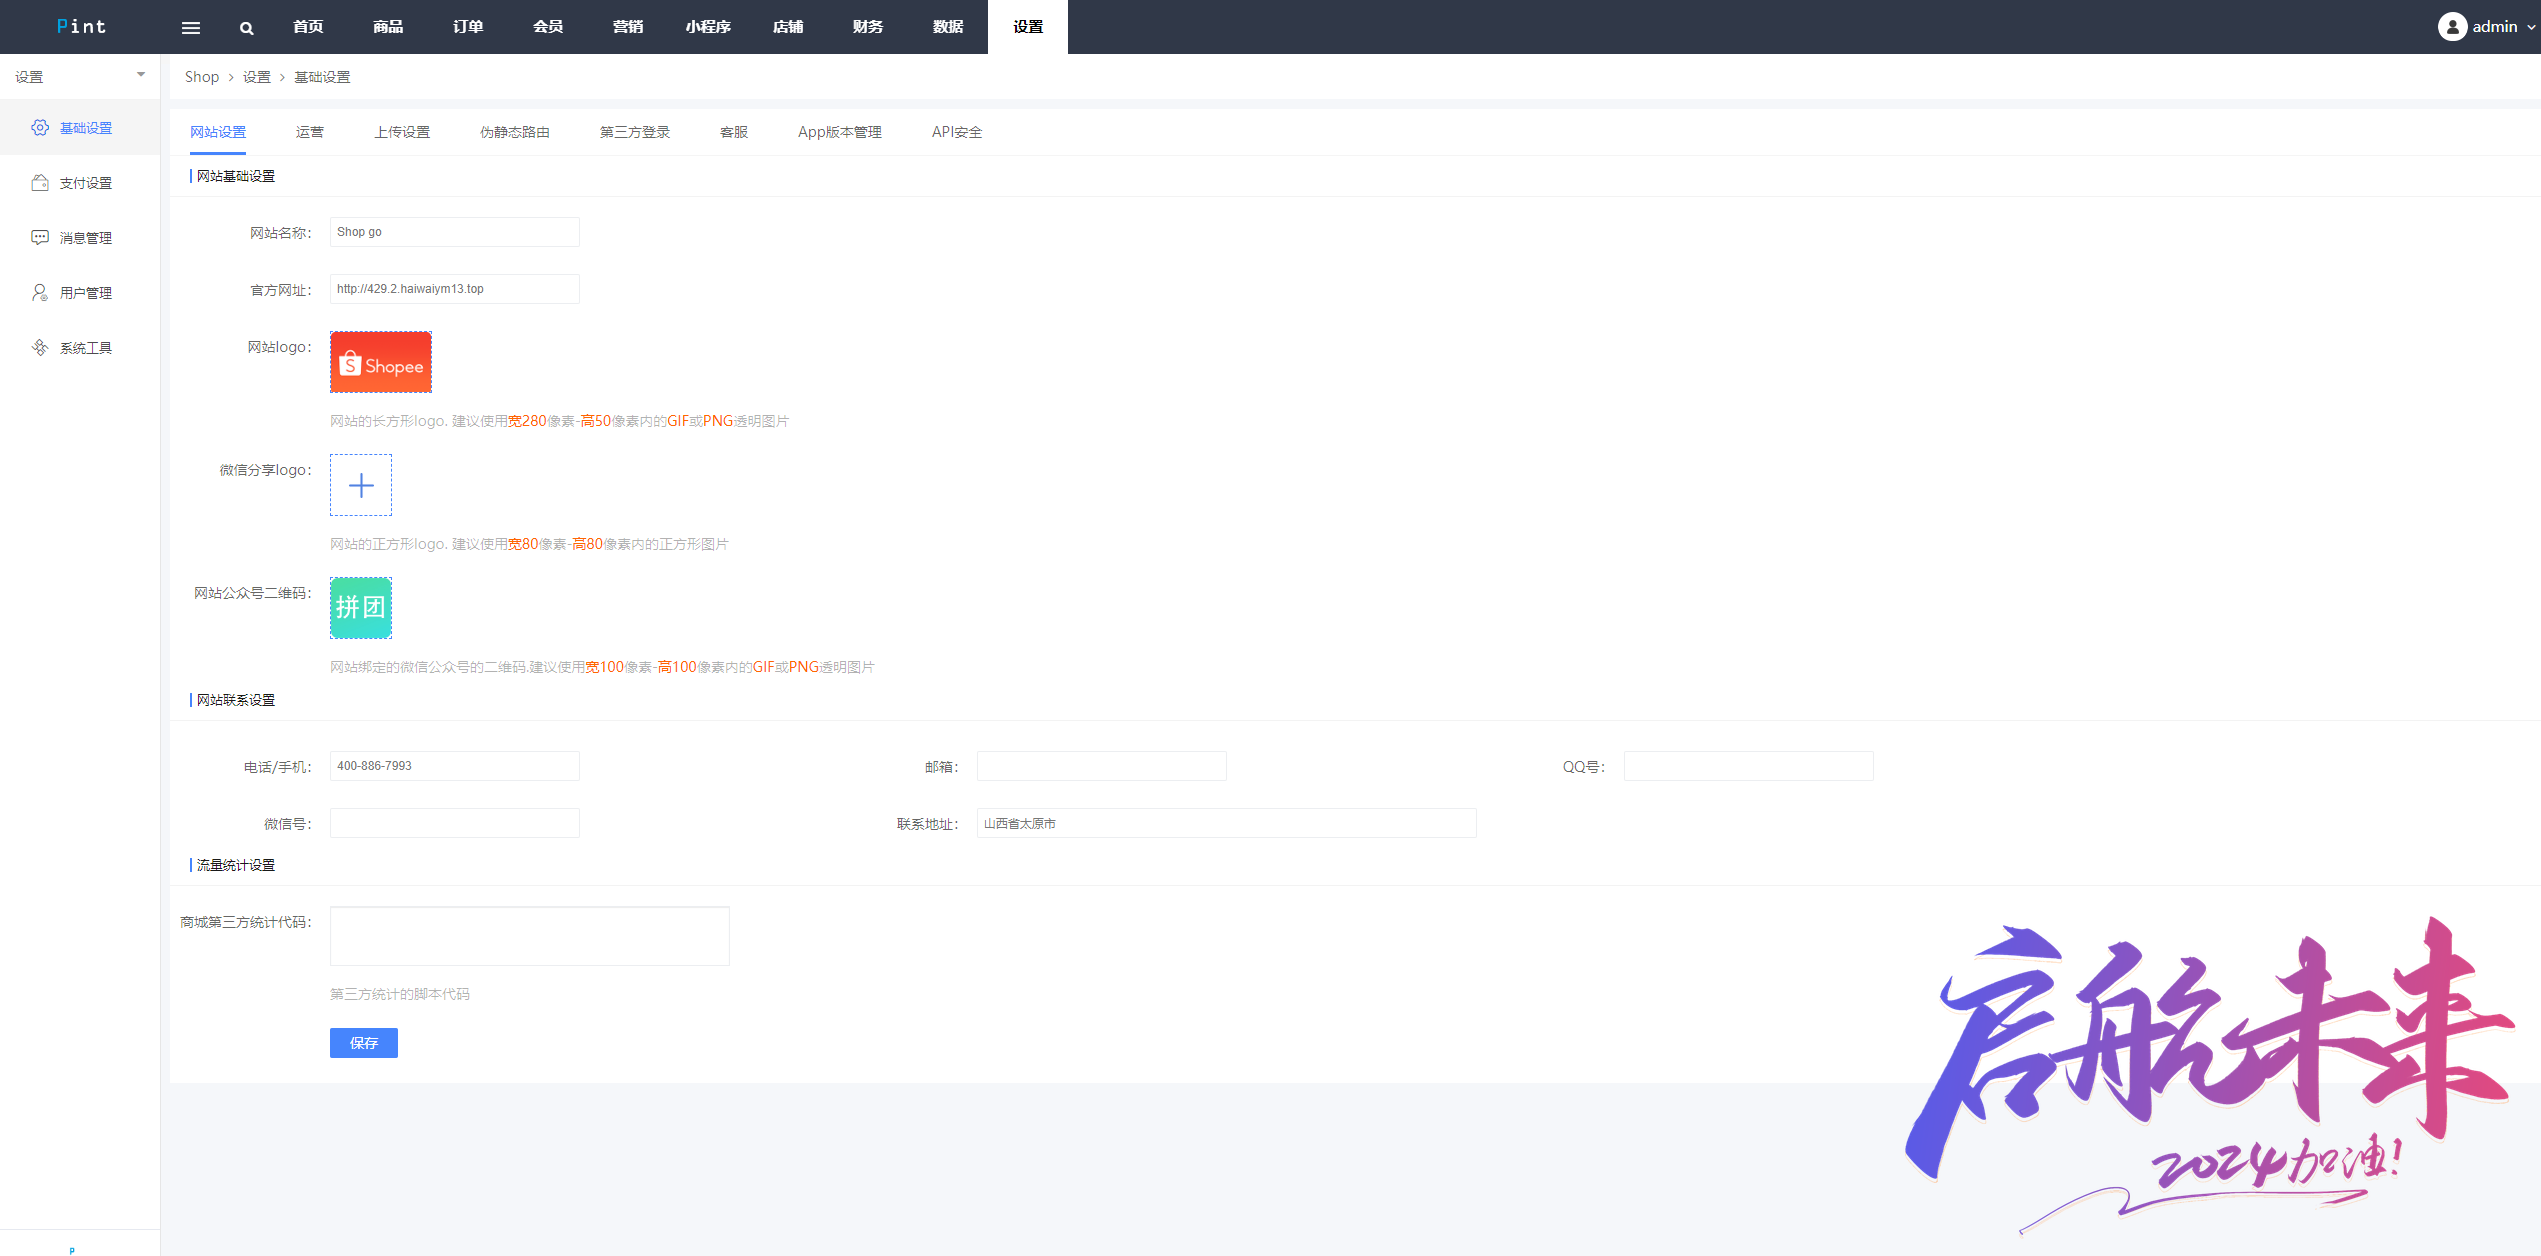2541x1256 pixels.
Task: Click 基础设置 in breadcrumb
Action: [322, 77]
